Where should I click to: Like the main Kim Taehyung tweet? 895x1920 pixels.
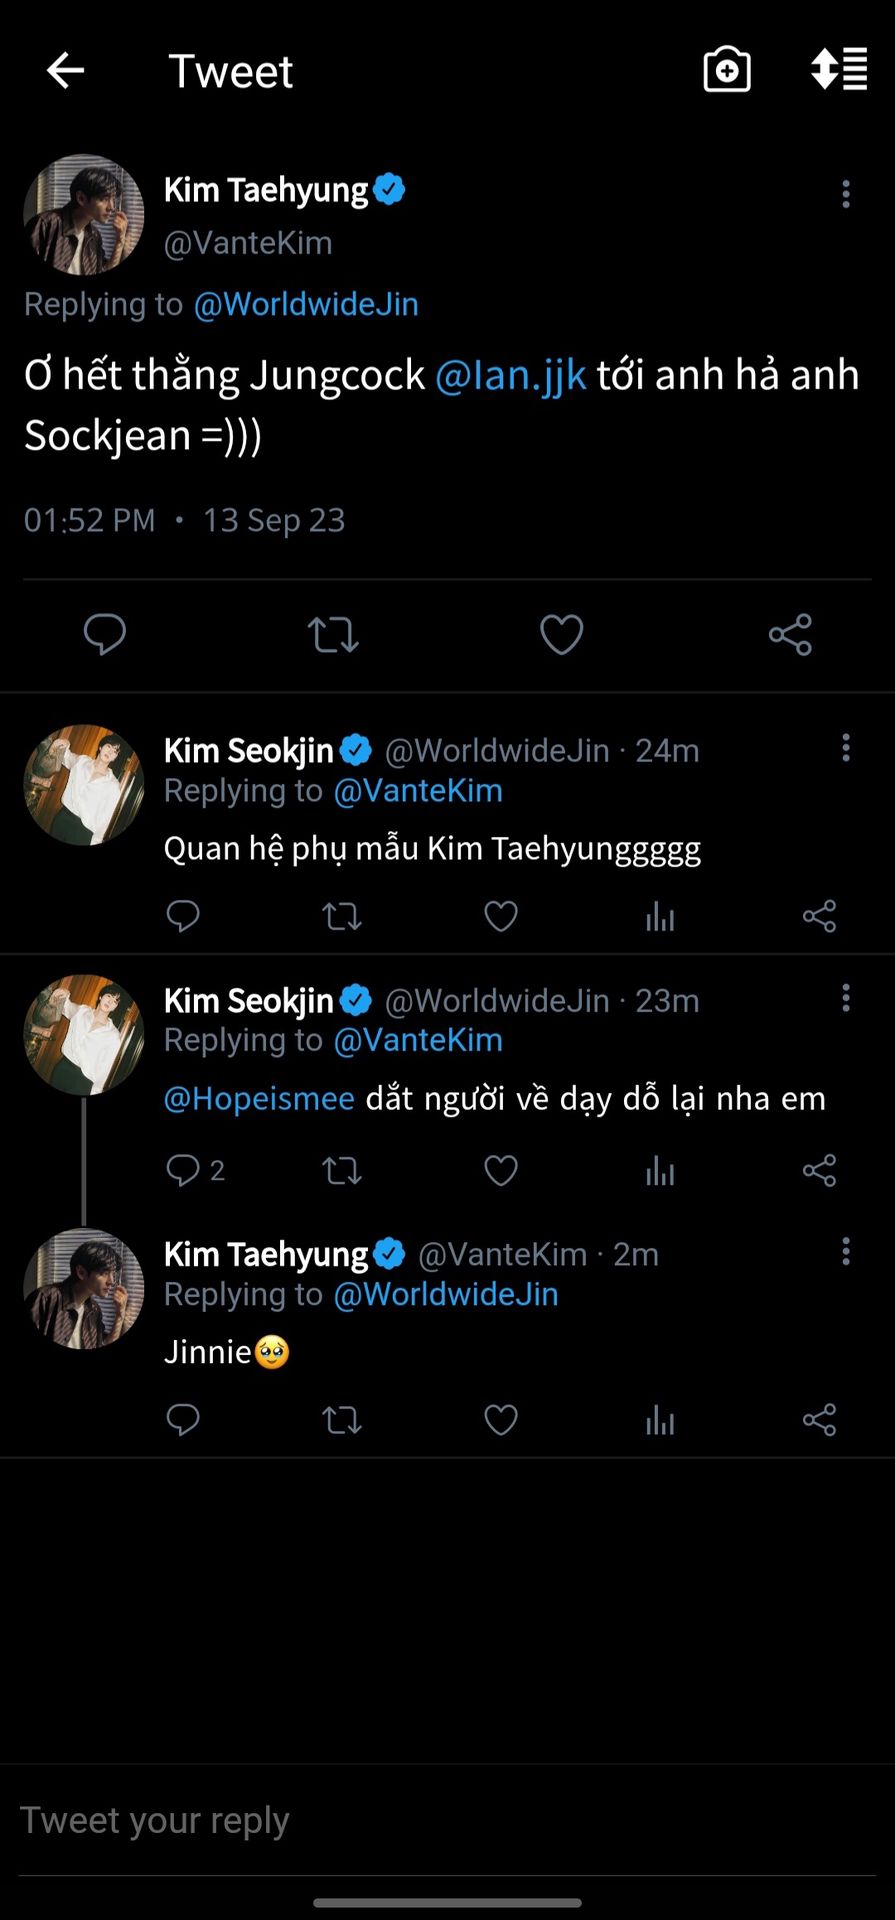561,635
